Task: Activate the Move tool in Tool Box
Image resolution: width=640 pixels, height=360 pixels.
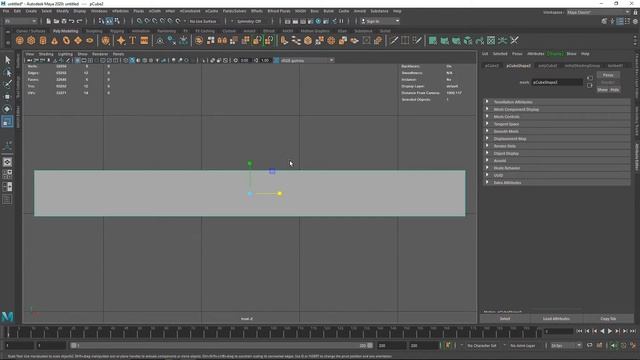Action: (7, 97)
